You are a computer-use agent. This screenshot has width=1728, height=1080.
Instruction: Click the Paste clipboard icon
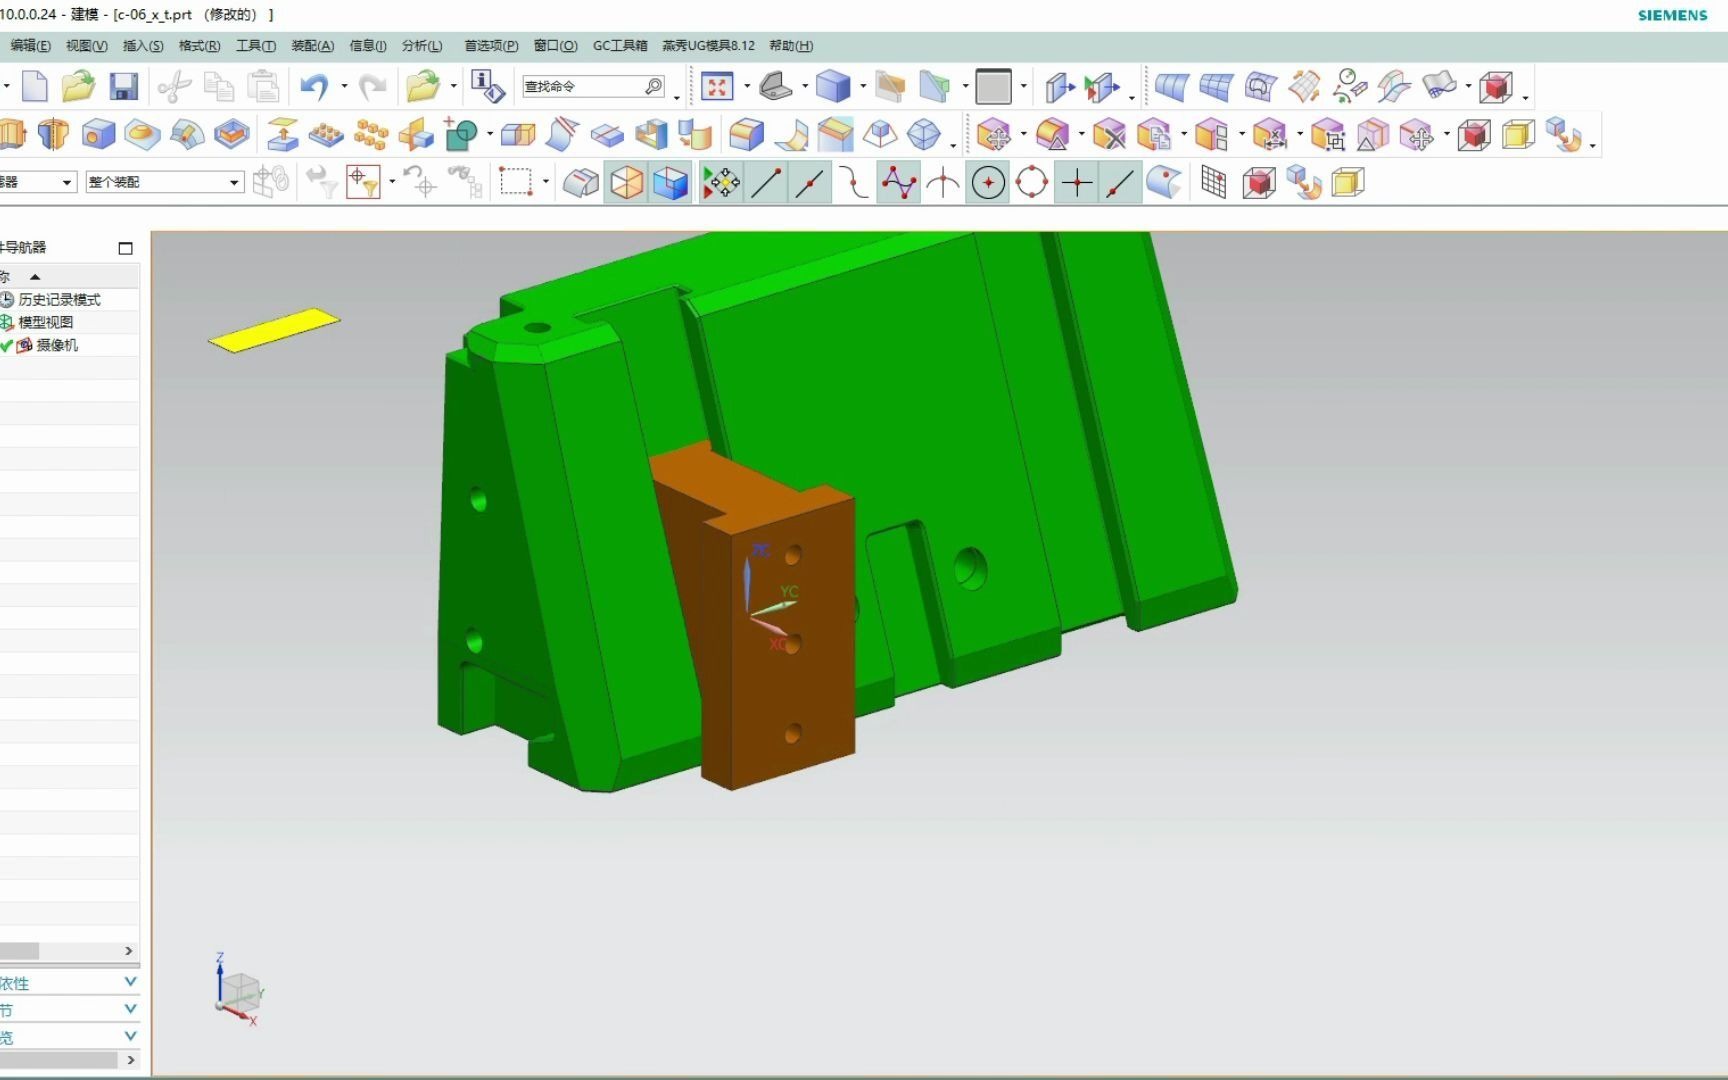[x=263, y=87]
